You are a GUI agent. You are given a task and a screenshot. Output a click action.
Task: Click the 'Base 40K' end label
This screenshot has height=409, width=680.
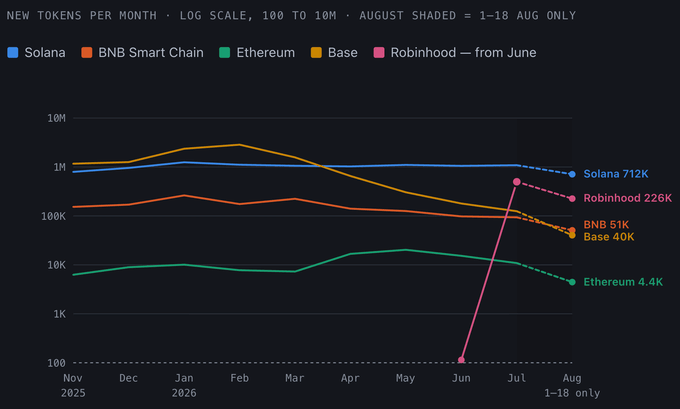tap(609, 237)
